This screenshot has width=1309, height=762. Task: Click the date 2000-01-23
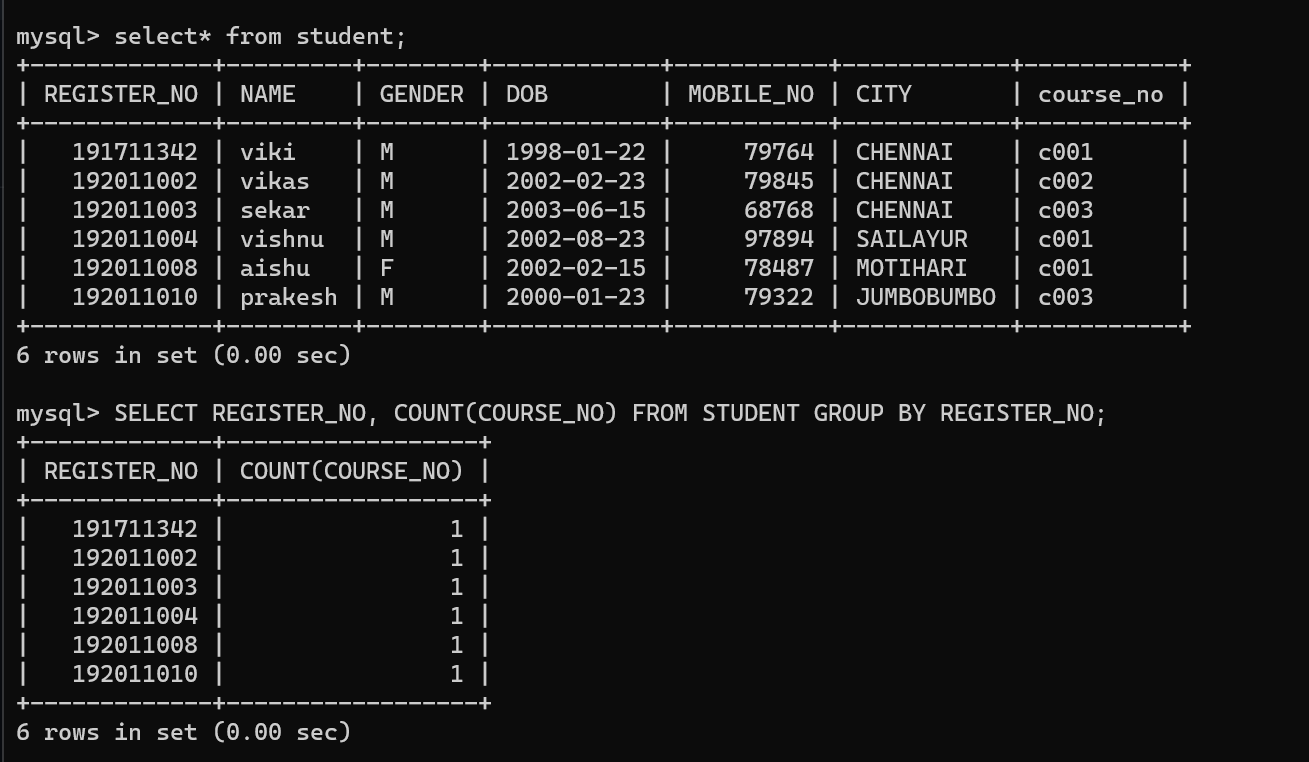(576, 297)
